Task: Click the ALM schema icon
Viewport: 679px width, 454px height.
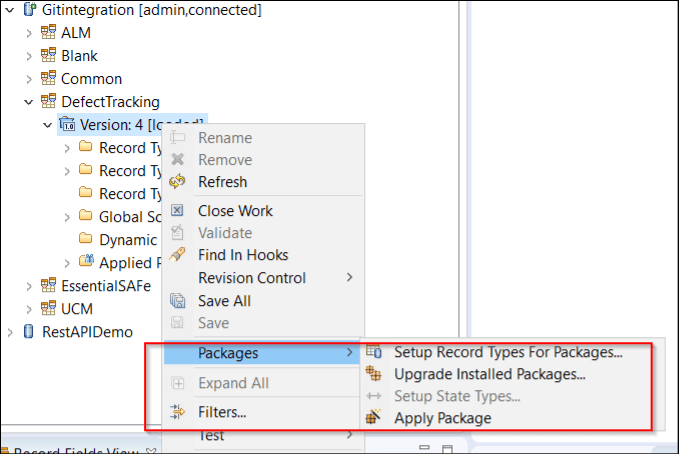Action: pyautogui.click(x=48, y=32)
